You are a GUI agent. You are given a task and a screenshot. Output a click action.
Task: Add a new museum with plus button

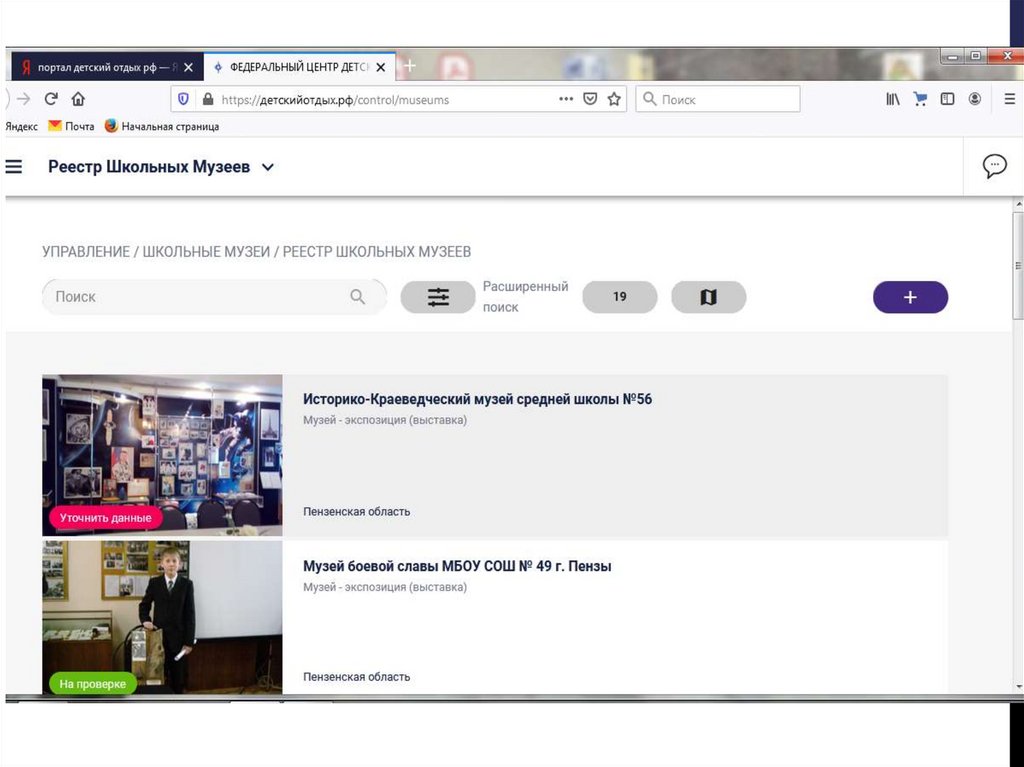[x=910, y=298]
